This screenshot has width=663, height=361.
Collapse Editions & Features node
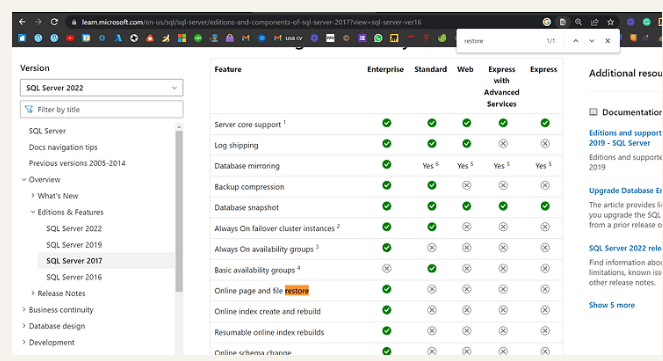33,212
